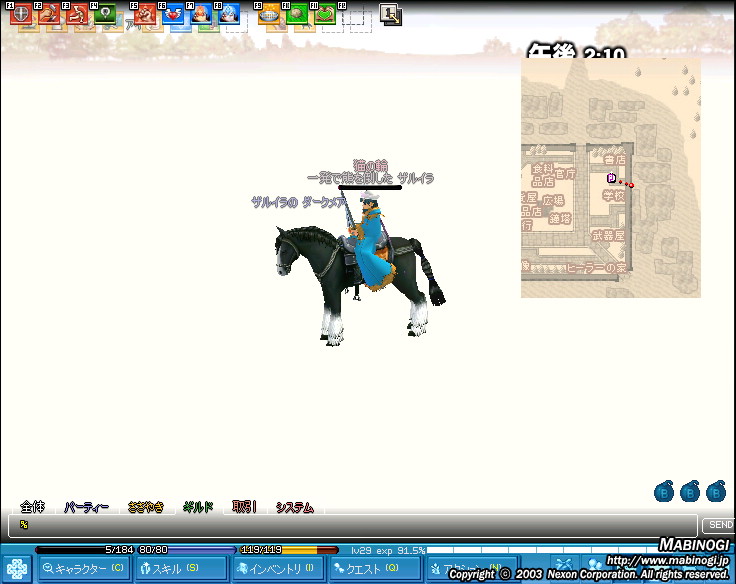The image size is (736, 584).
Task: Open the インベントリ (I) window
Action: point(278,569)
